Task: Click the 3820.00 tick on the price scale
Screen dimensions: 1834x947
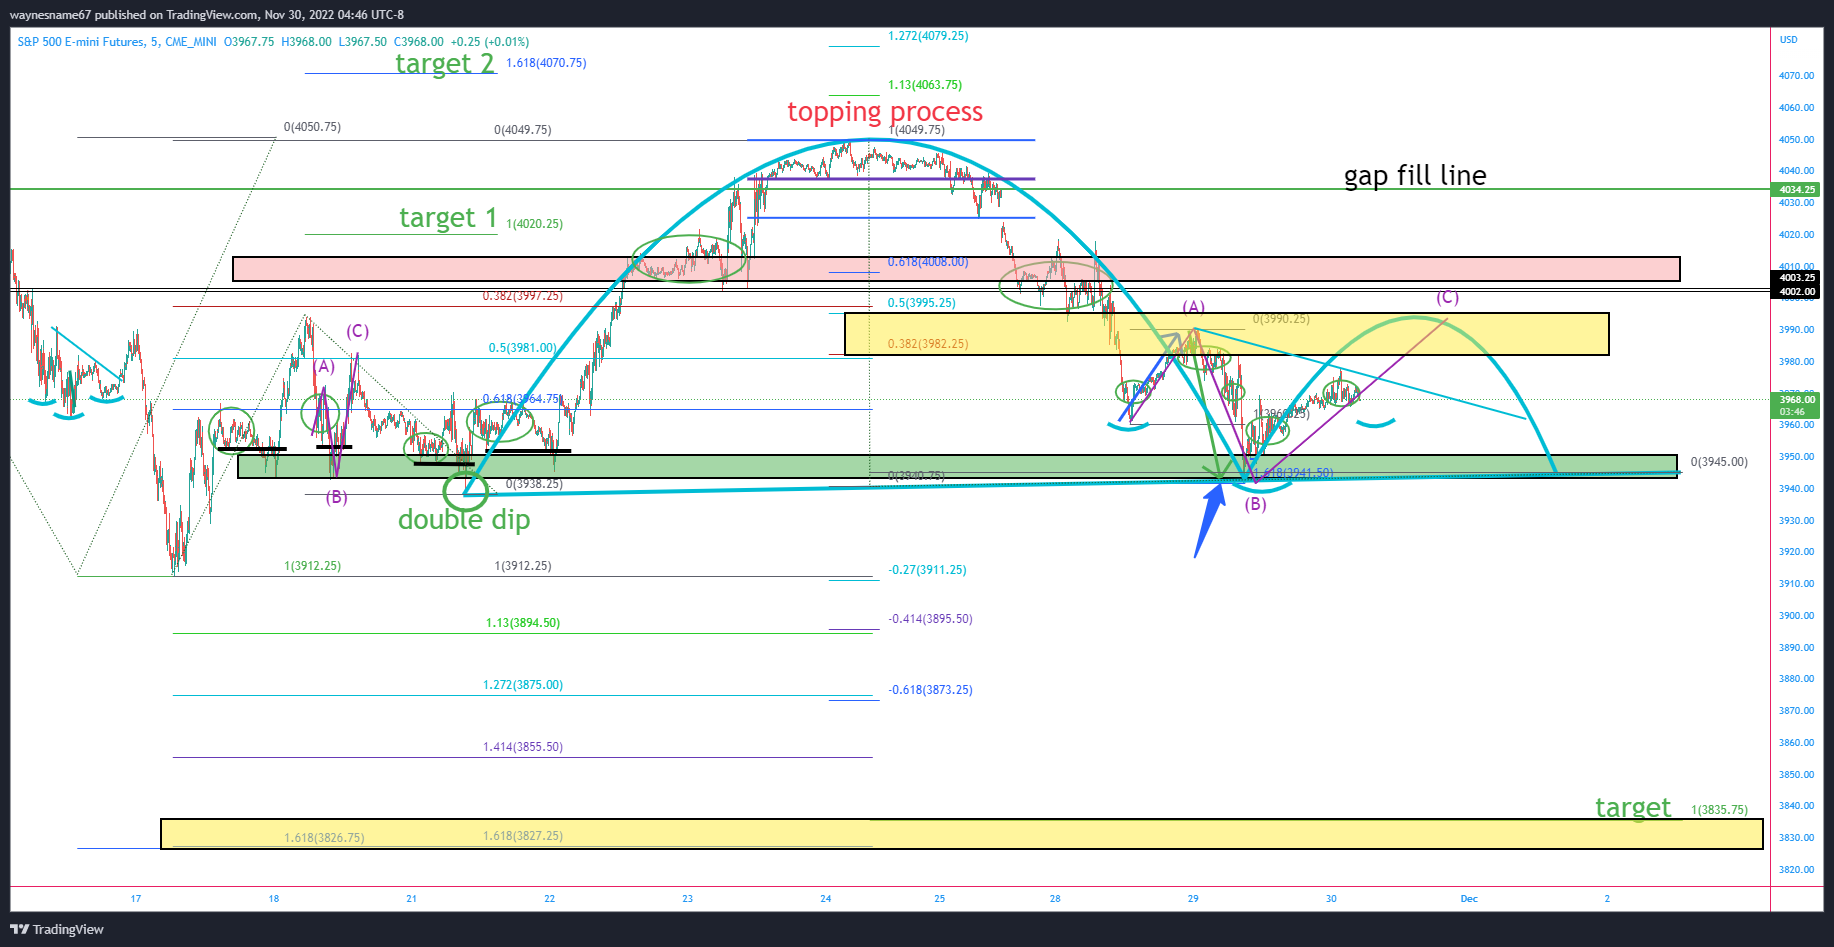Action: tap(1796, 870)
